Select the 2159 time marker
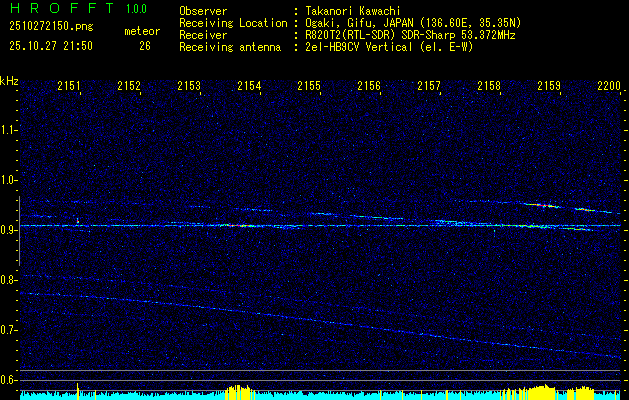This screenshot has width=629, height=400. (x=549, y=87)
